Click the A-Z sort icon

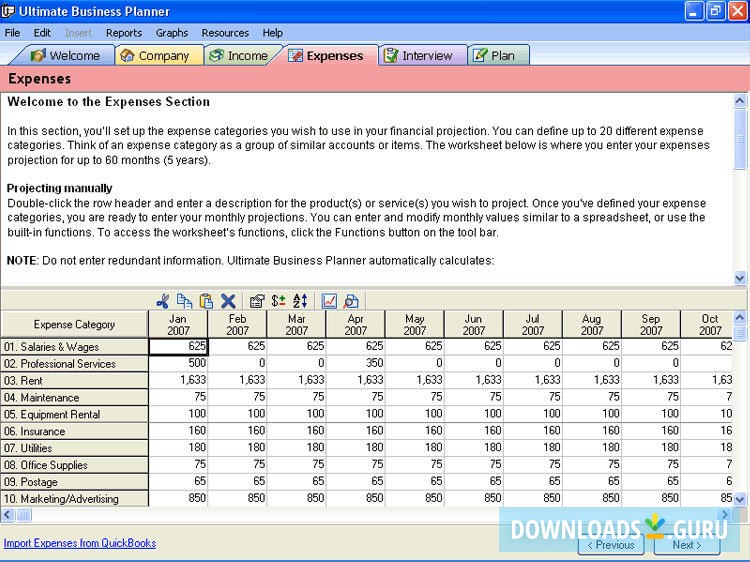pos(300,301)
